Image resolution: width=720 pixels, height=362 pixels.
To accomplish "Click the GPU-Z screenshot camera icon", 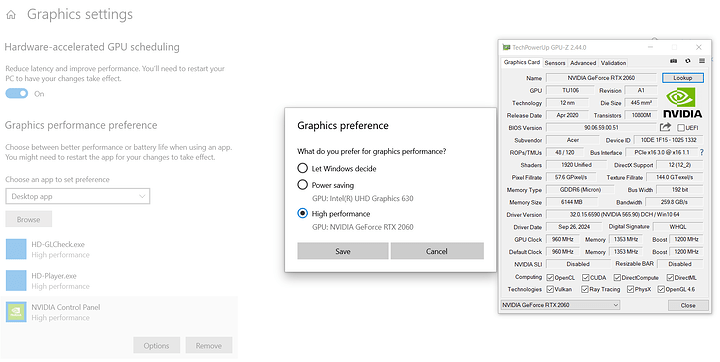I will point(674,61).
